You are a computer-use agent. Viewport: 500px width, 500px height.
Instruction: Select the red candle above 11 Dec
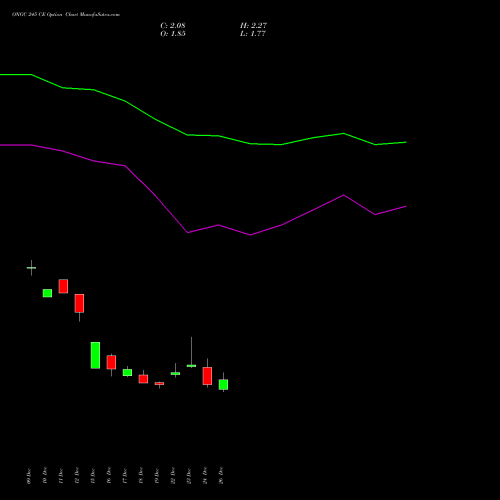coord(63,286)
